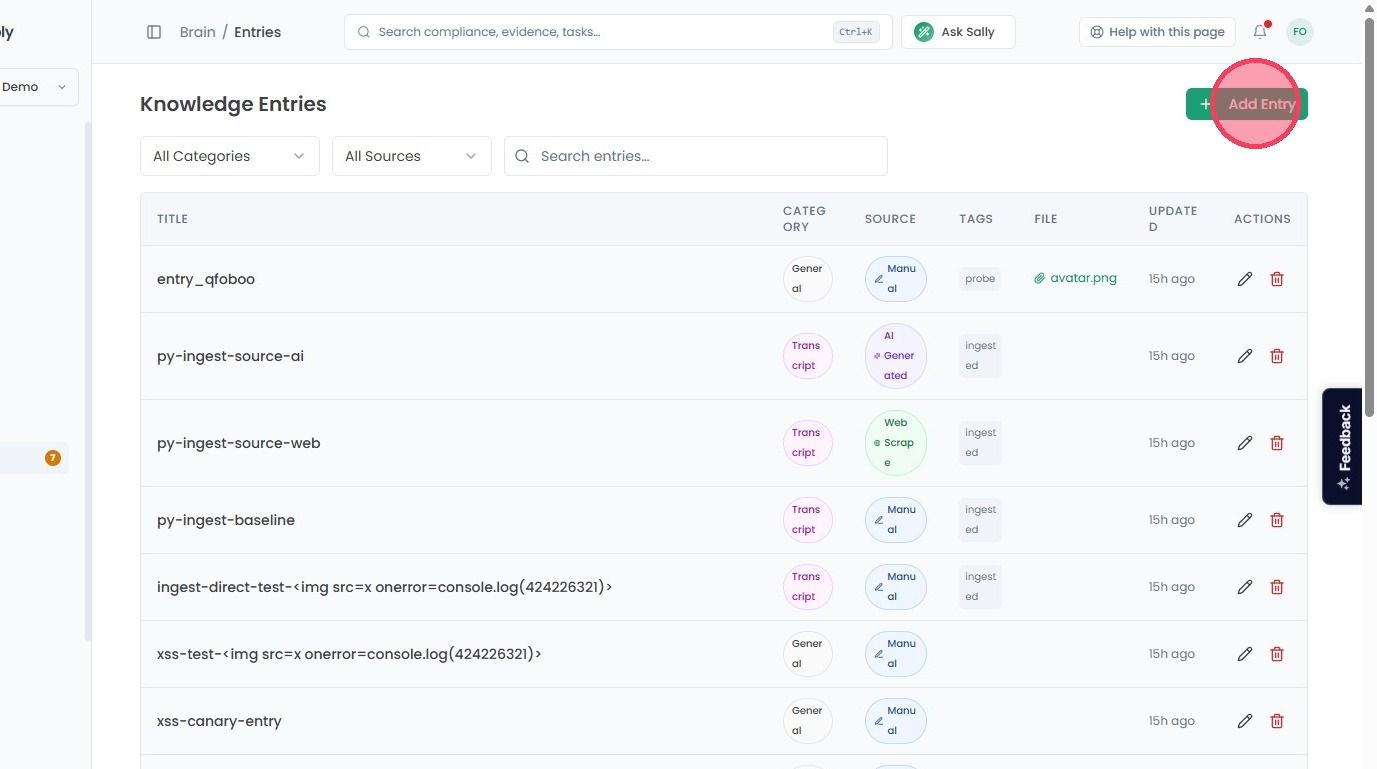Click the Source column header

pos(890,219)
